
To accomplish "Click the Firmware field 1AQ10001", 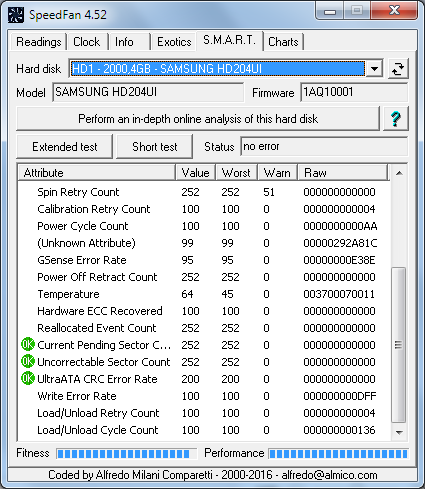I will [354, 92].
